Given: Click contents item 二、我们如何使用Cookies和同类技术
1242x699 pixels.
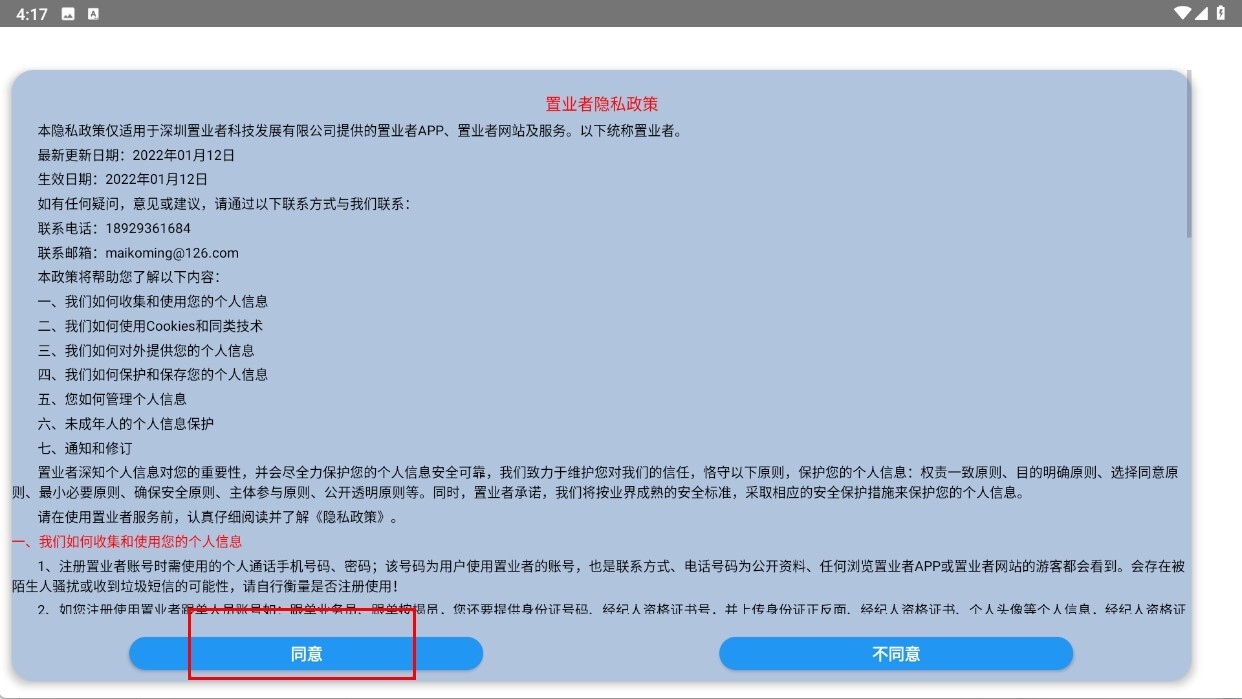Looking at the screenshot, I should tap(150, 326).
